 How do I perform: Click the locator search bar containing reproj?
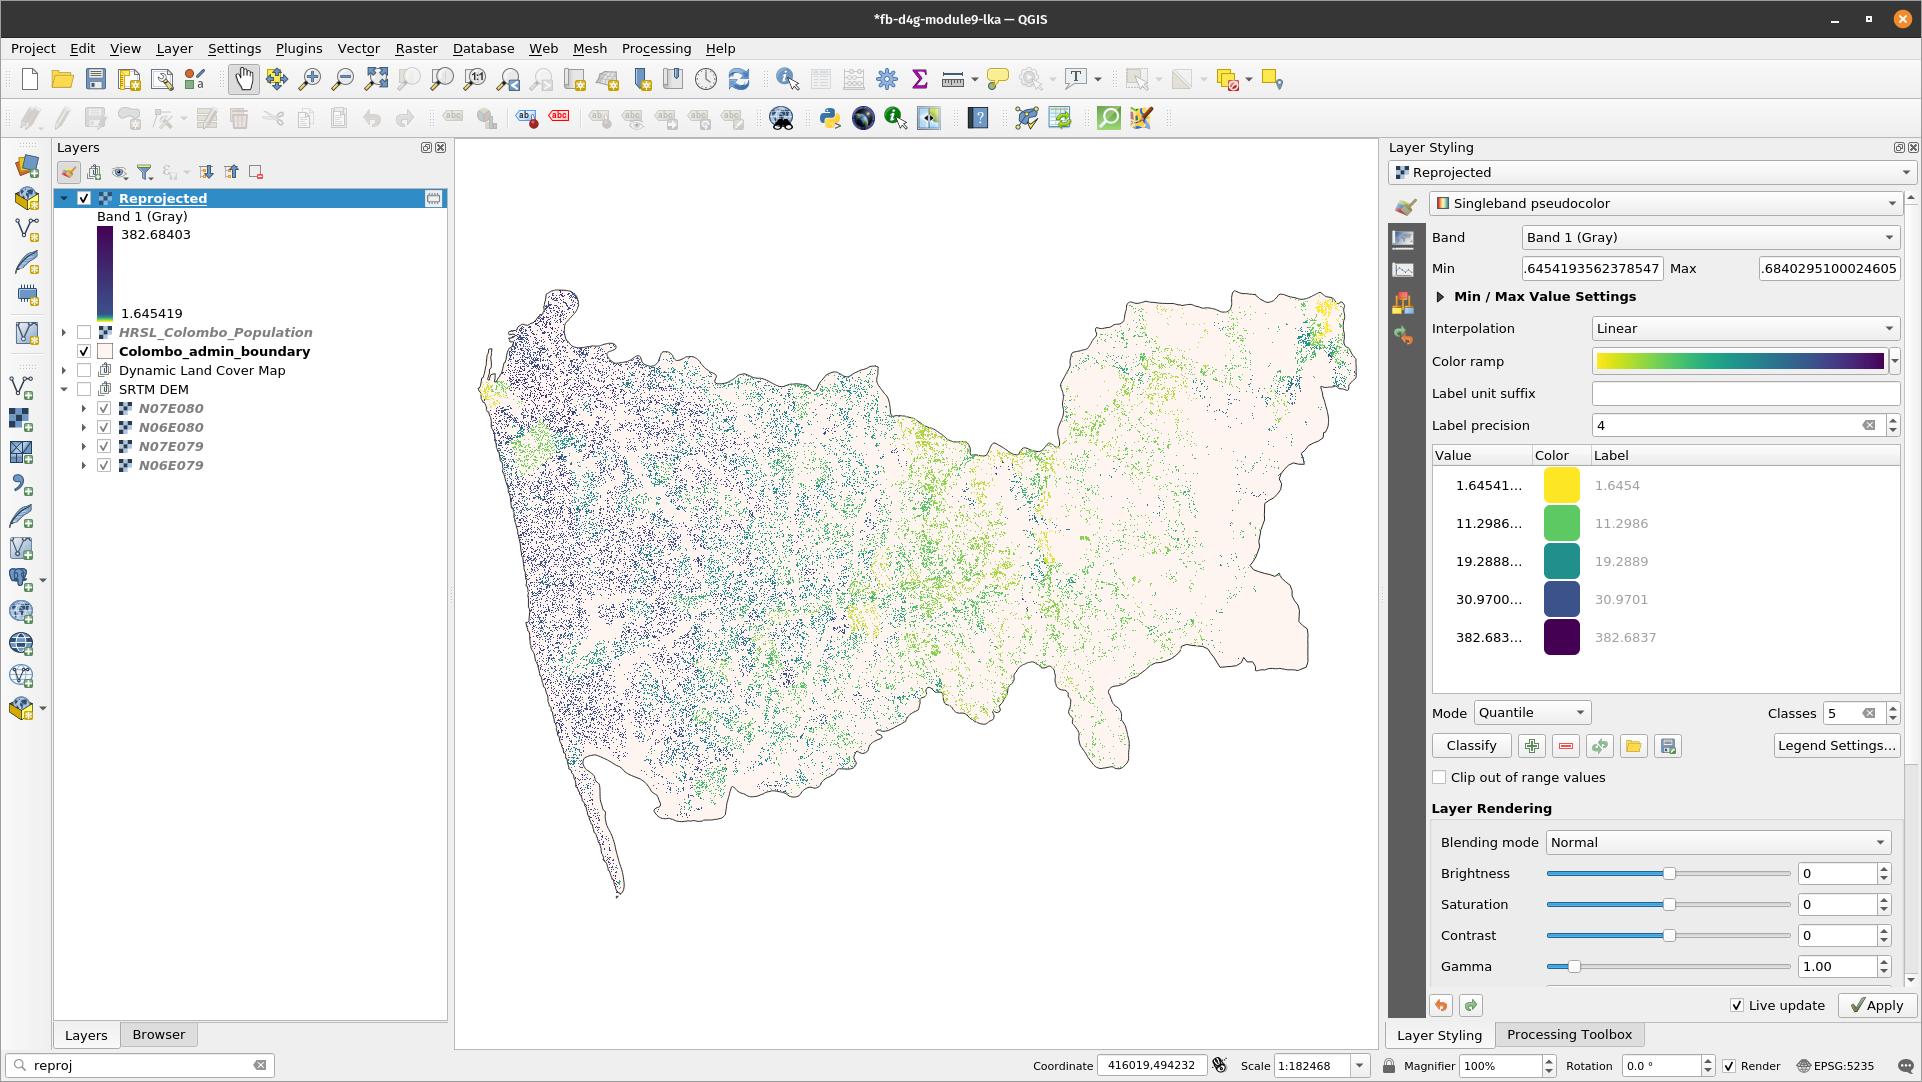140,1066
